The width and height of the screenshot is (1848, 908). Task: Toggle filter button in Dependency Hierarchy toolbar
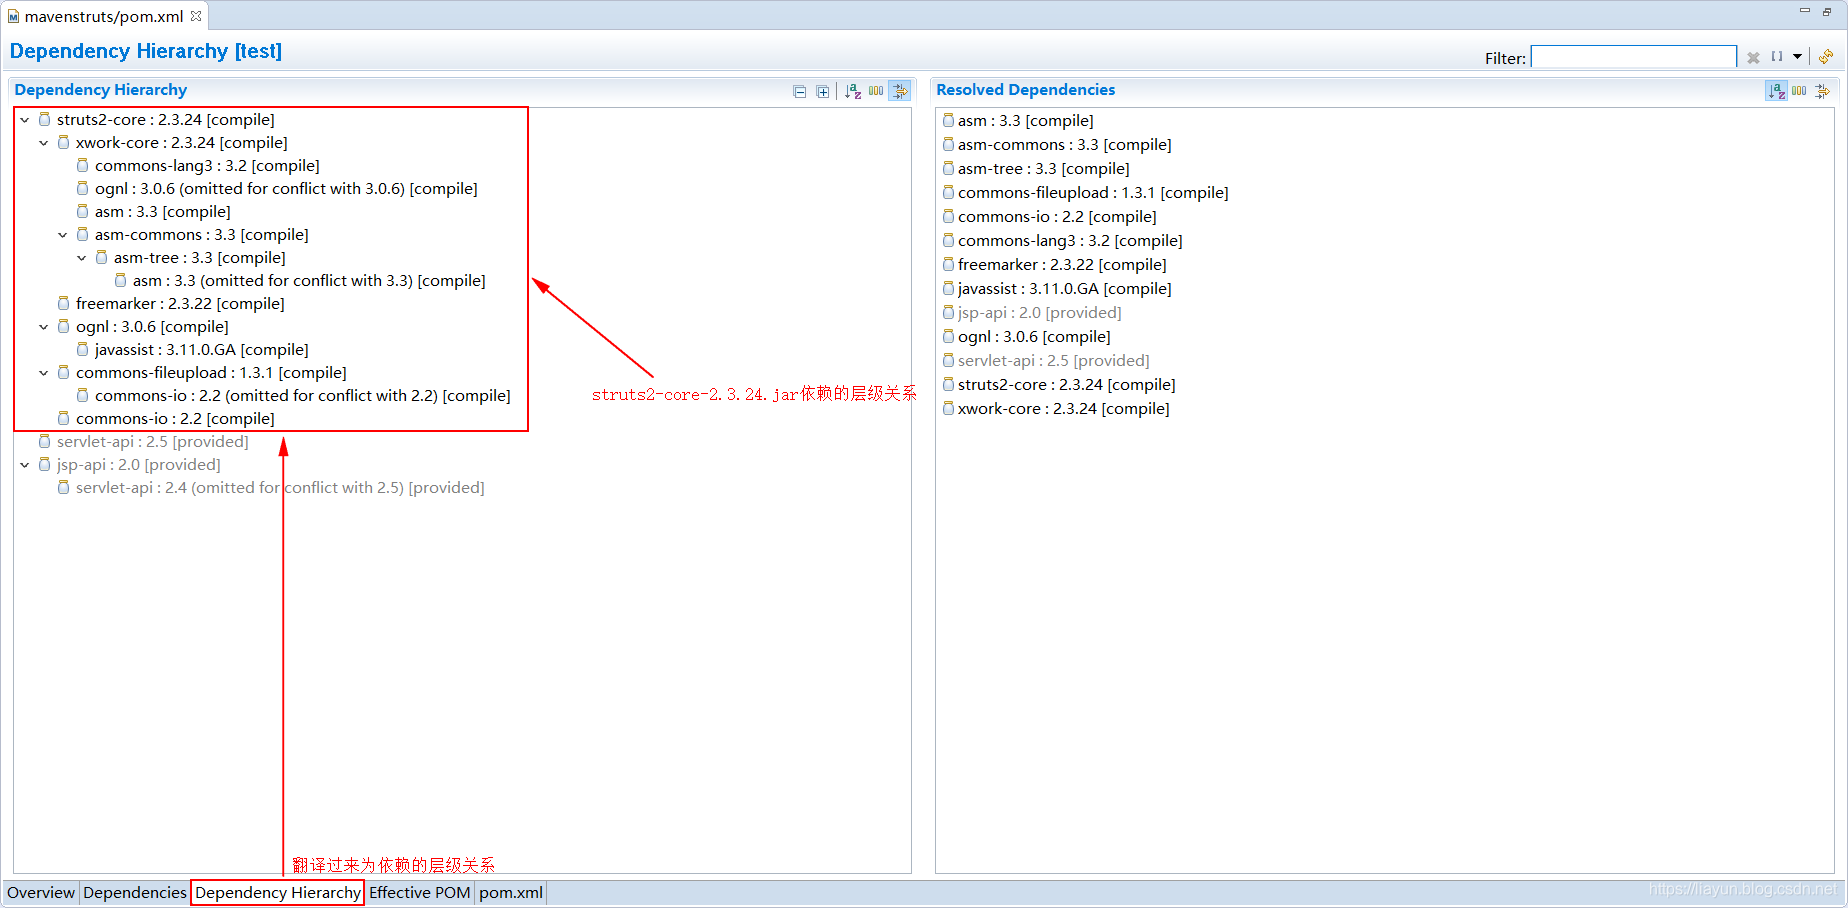tap(900, 91)
